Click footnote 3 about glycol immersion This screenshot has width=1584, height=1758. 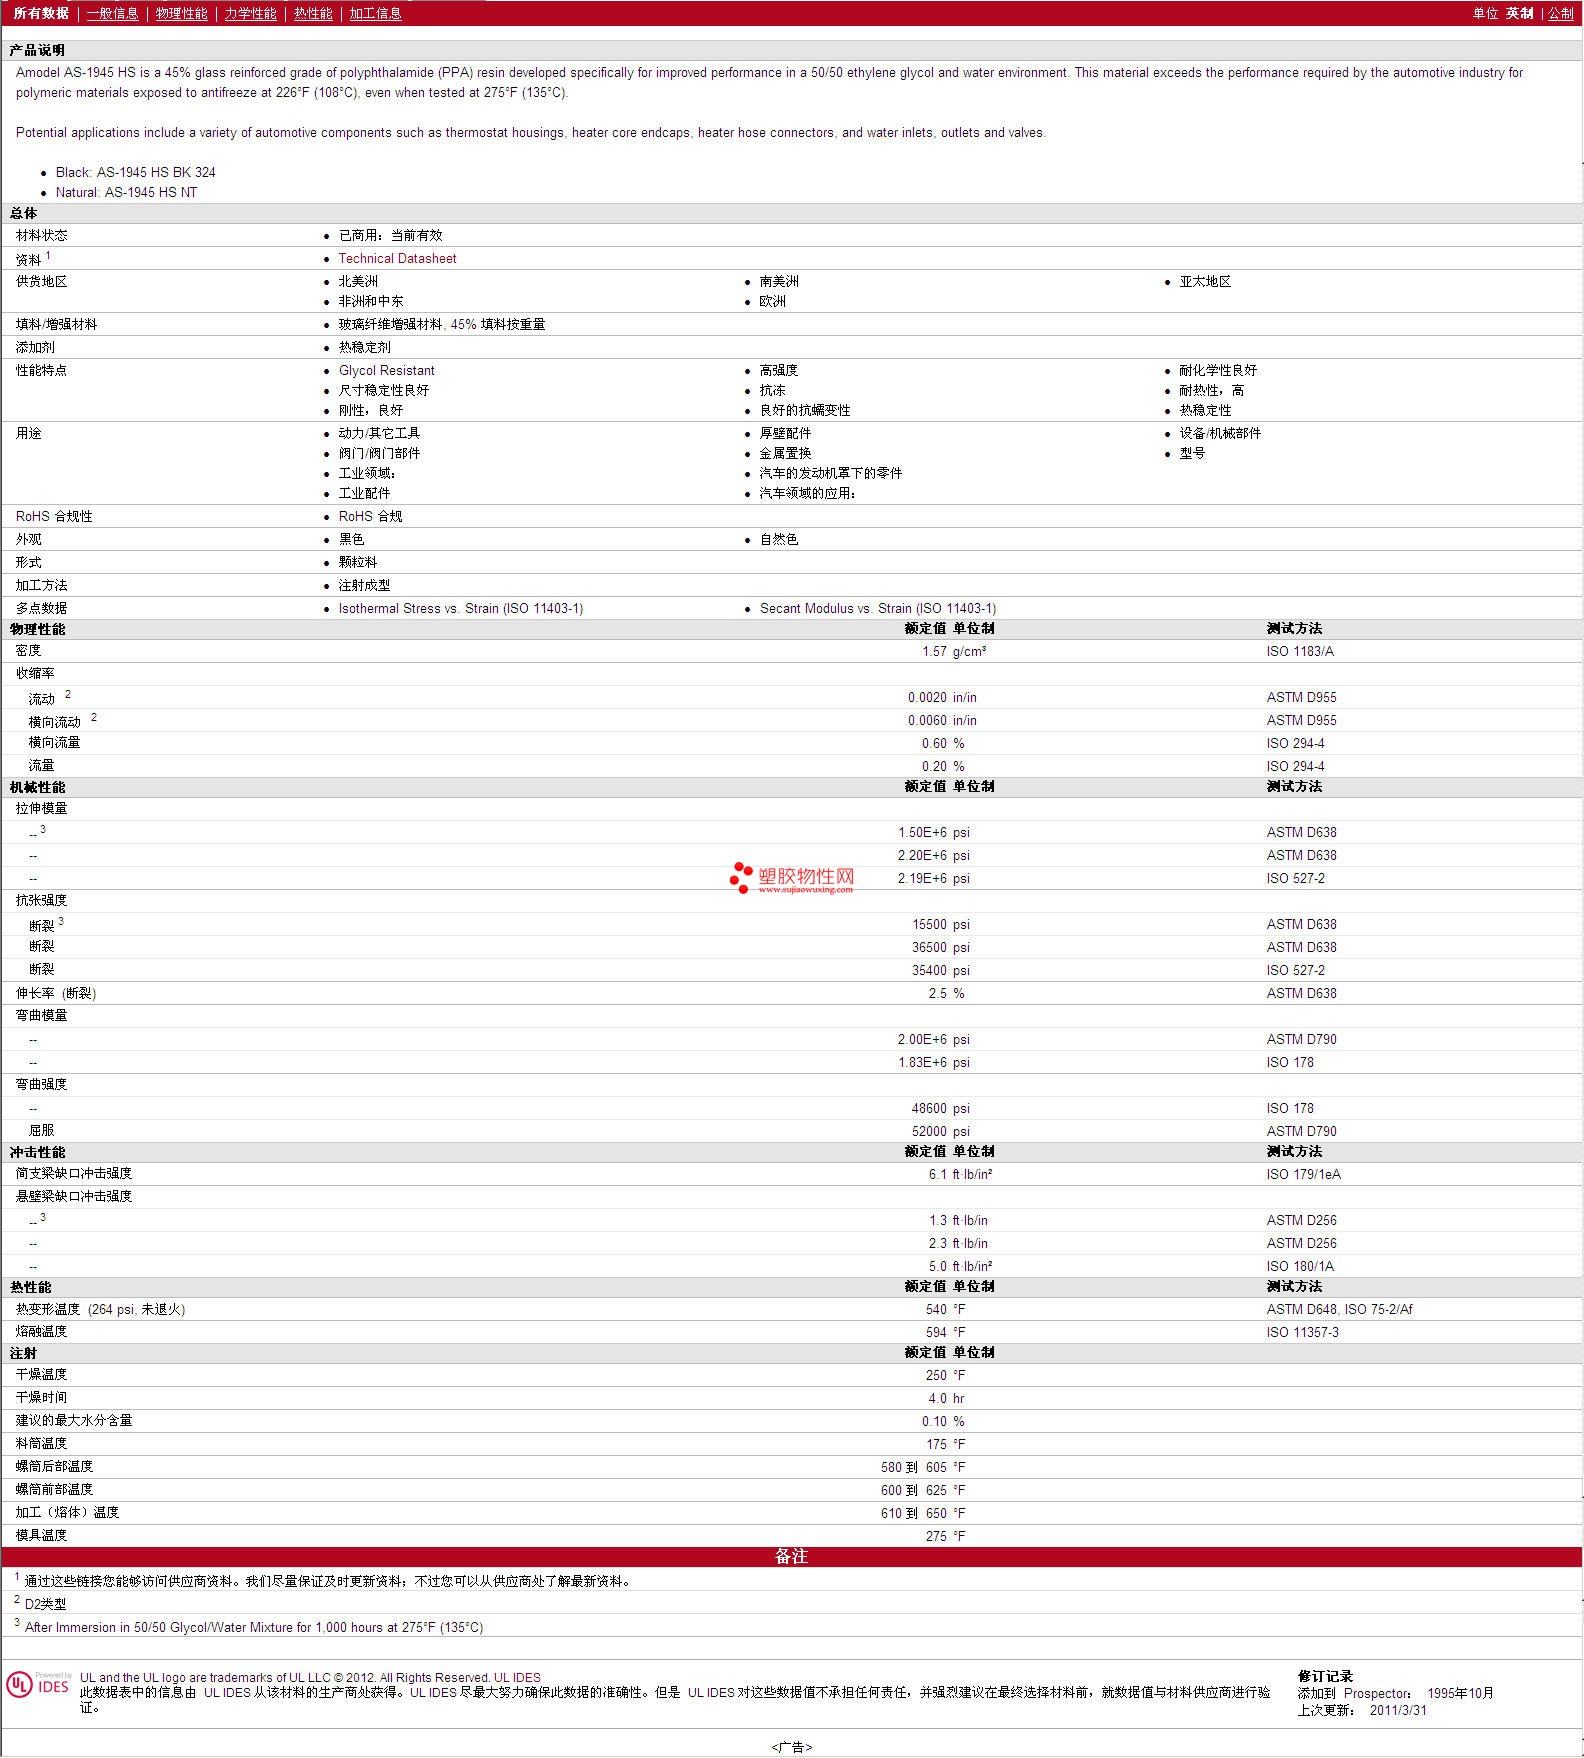coord(254,1627)
